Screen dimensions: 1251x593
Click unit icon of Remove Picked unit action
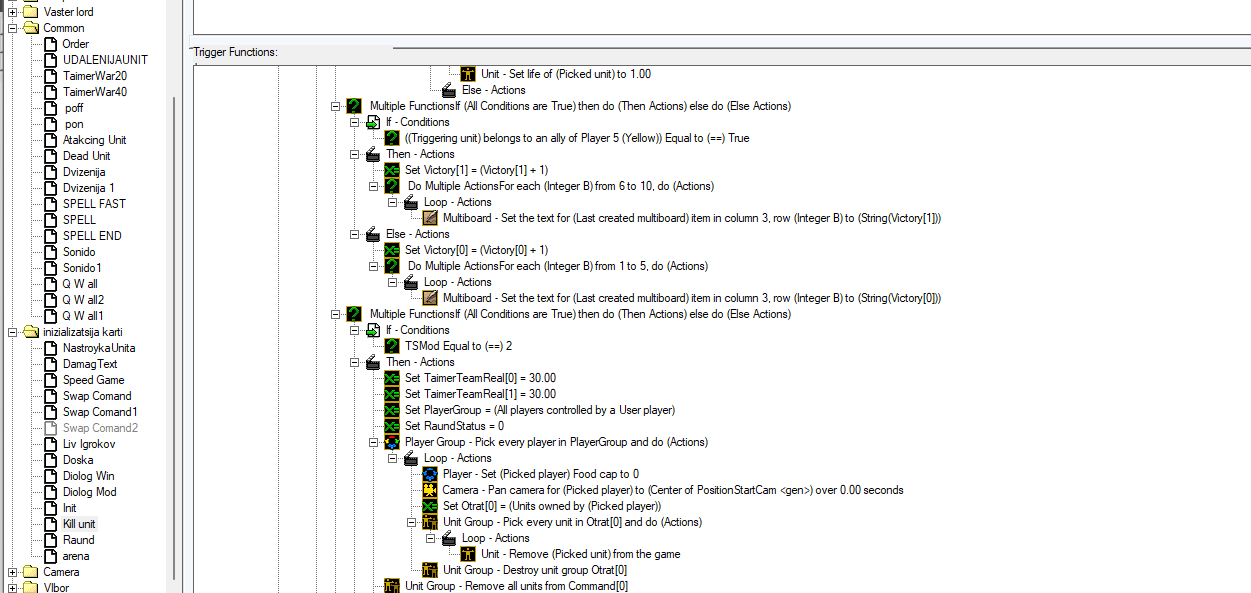(x=468, y=554)
